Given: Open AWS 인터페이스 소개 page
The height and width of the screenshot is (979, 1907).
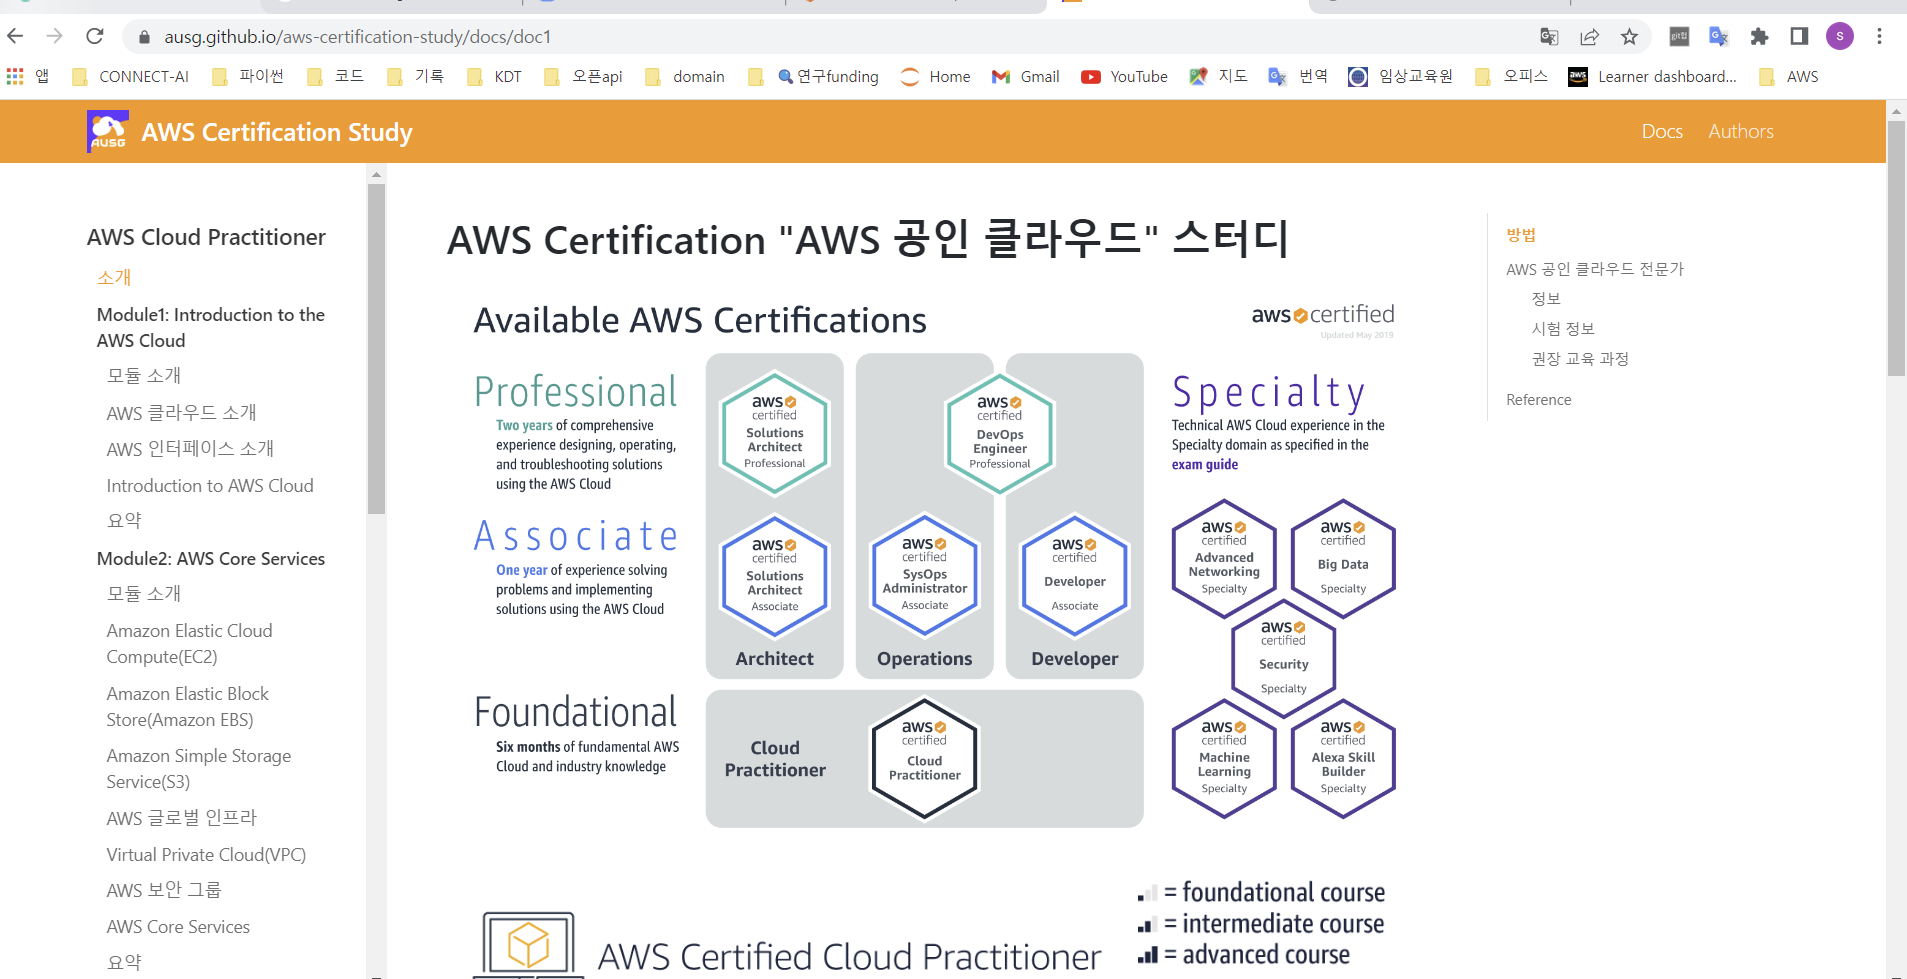Looking at the screenshot, I should [x=190, y=449].
